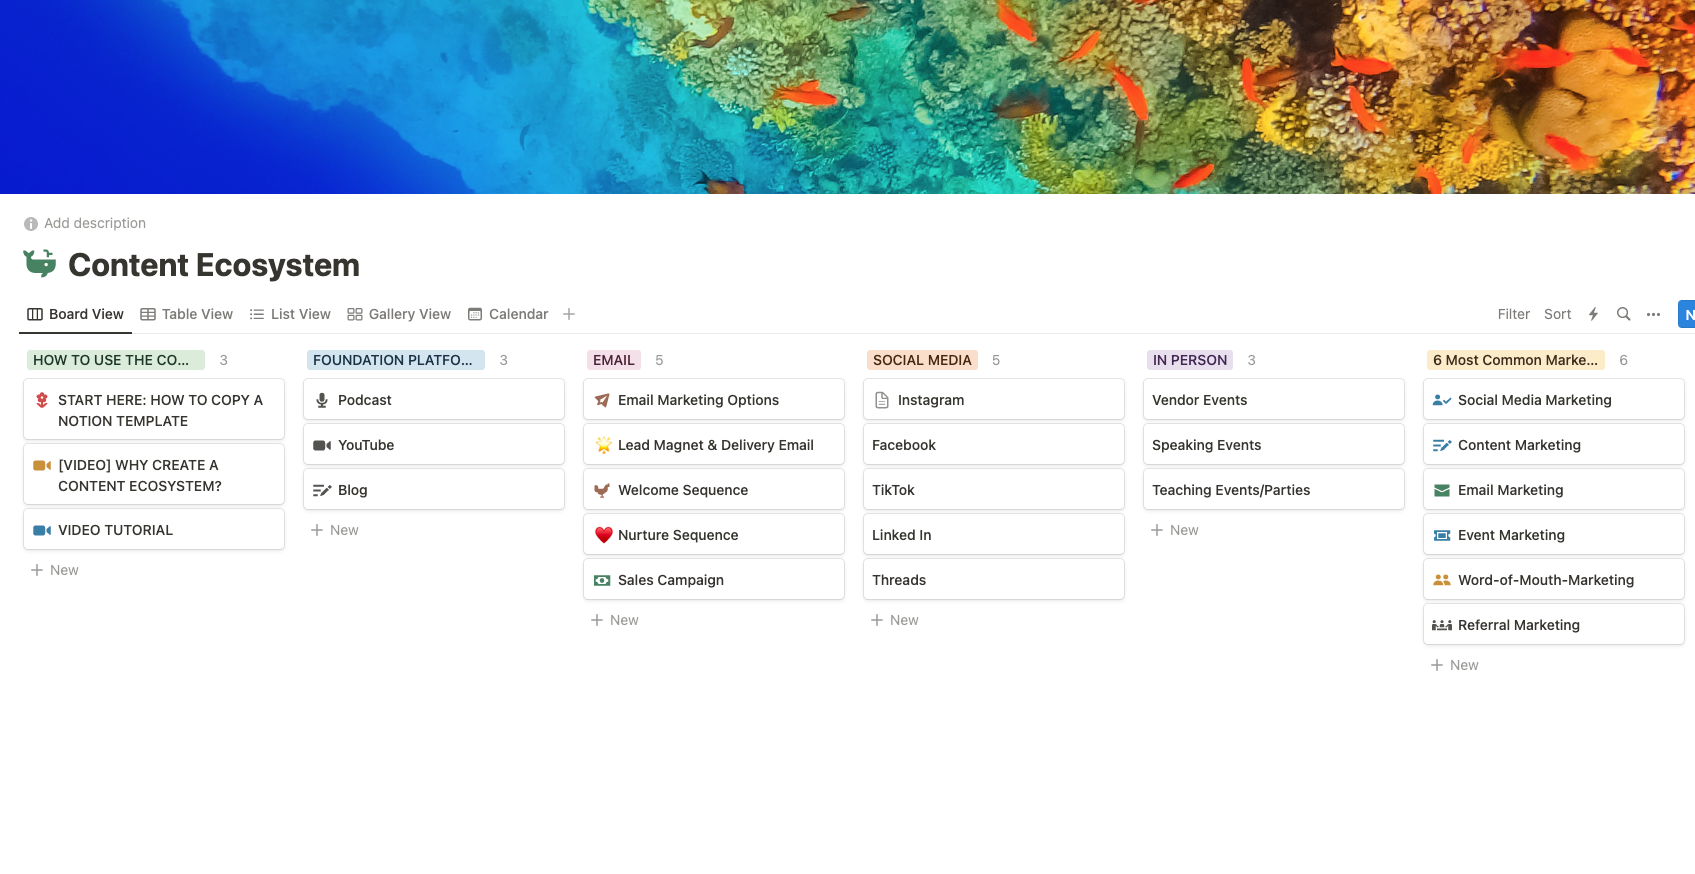Click the reef cover image
This screenshot has width=1695, height=874.
click(847, 97)
